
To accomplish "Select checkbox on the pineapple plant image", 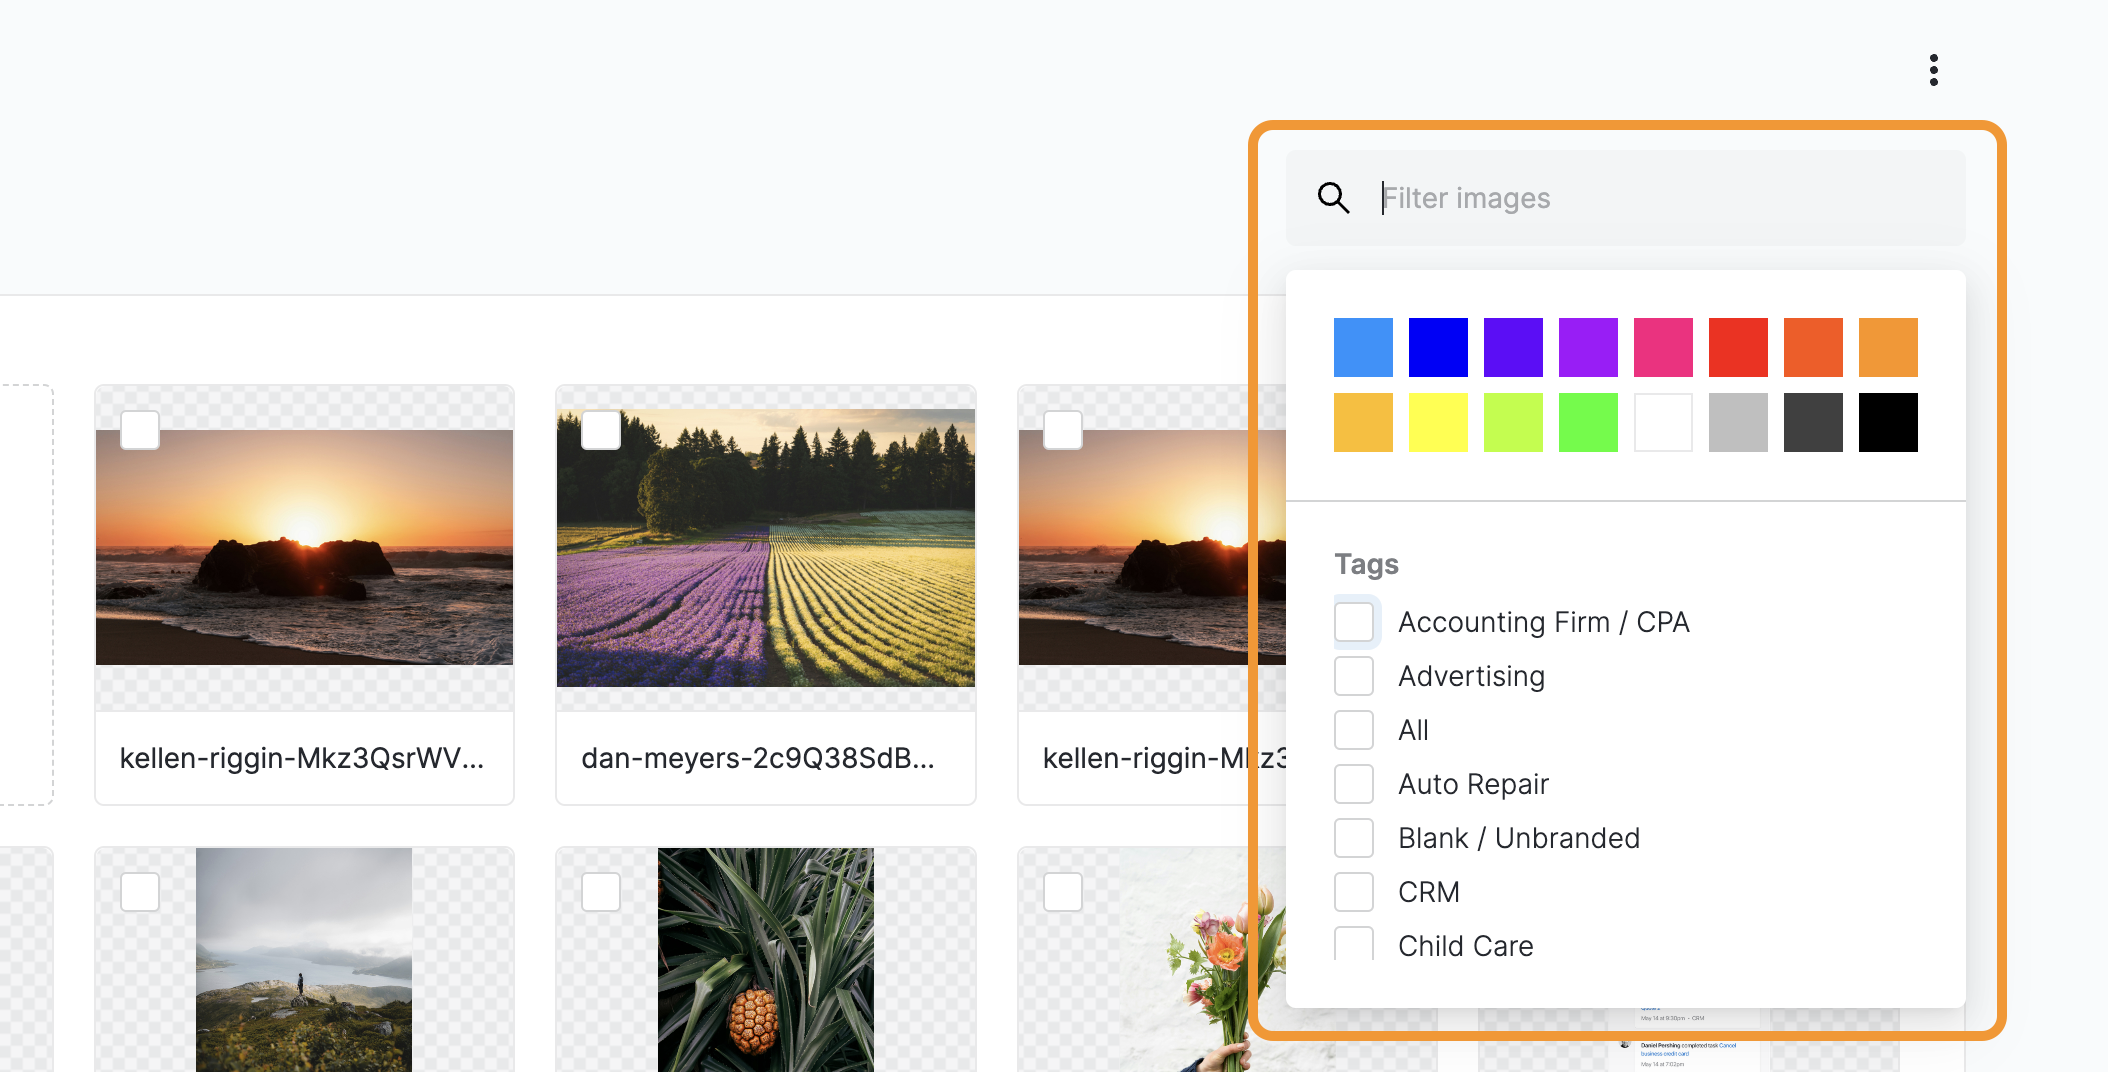I will point(601,892).
